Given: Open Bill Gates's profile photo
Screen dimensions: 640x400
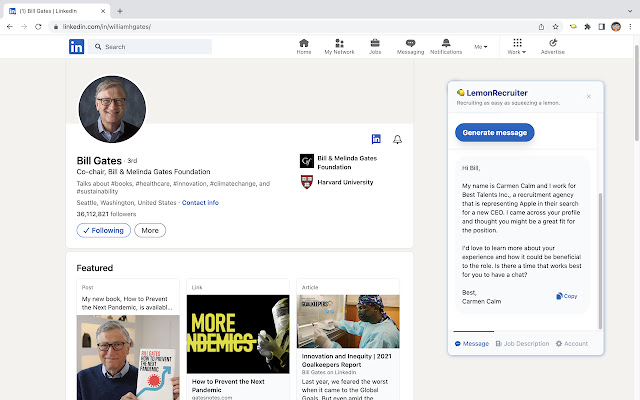Looking at the screenshot, I should (112, 108).
